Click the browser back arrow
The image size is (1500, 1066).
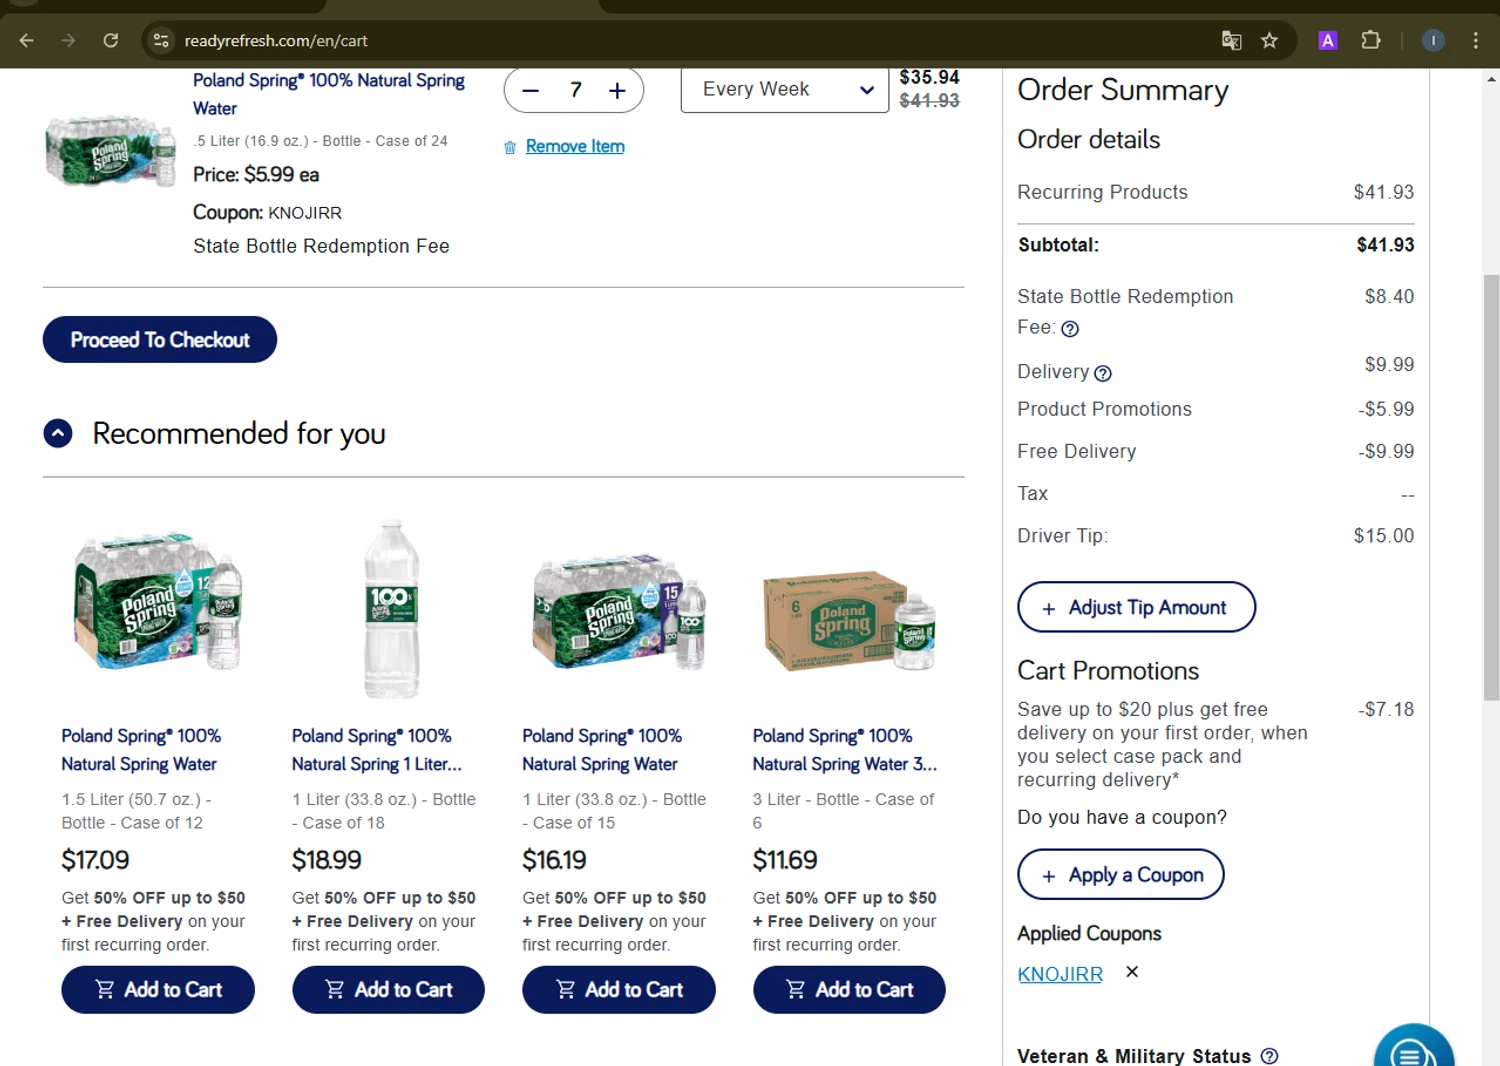tap(27, 40)
